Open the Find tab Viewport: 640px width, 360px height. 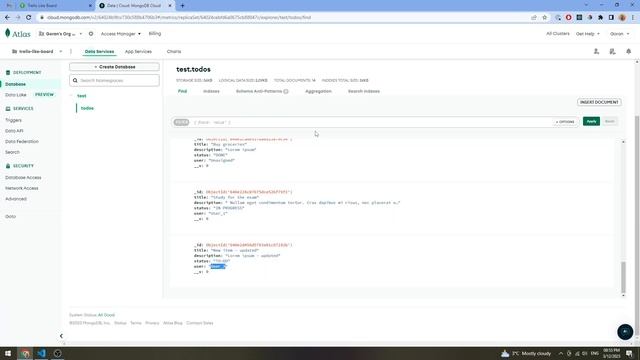point(182,91)
